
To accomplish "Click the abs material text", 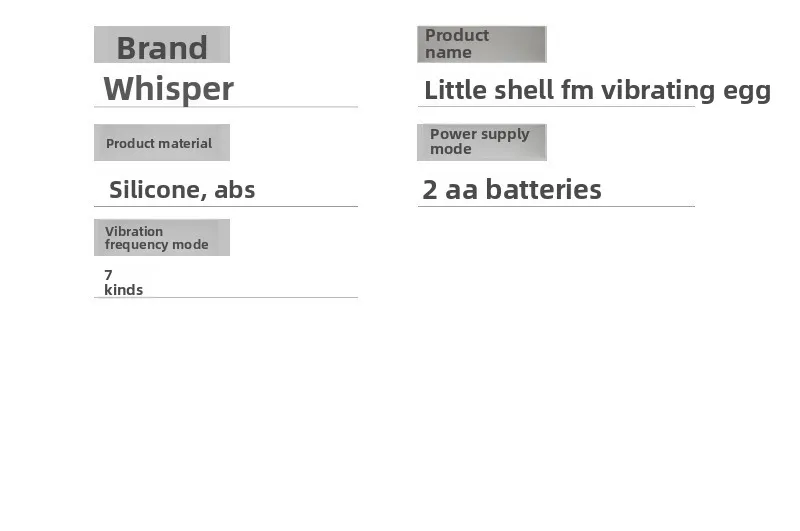I will point(235,190).
